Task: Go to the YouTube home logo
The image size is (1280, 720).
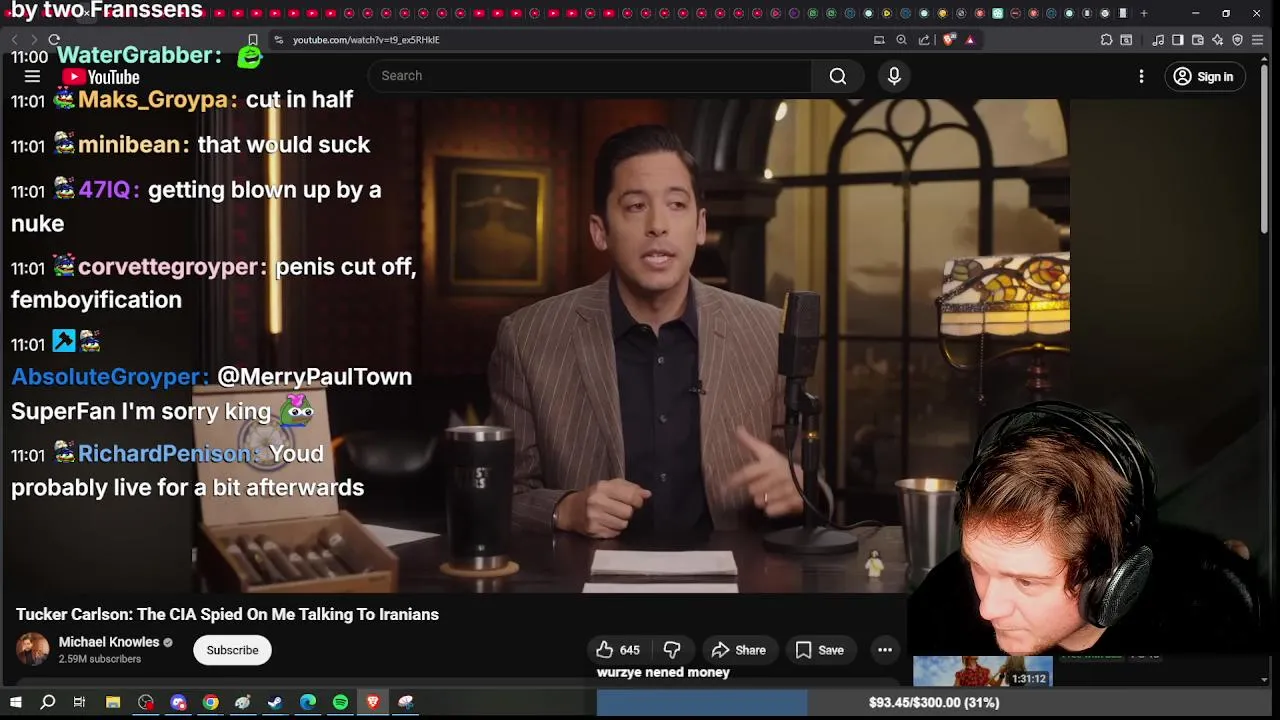Action: (100, 77)
